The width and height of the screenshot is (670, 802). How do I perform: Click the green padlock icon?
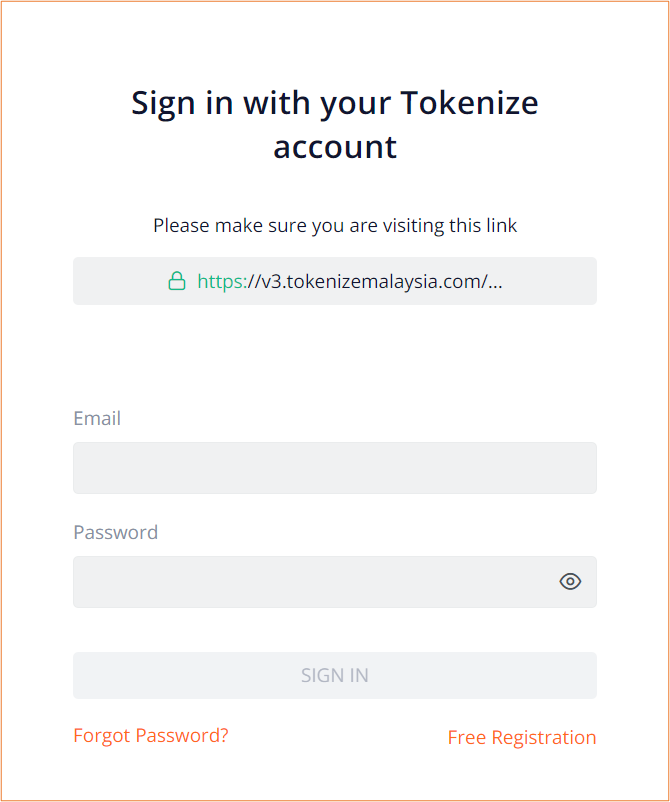pyautogui.click(x=177, y=281)
